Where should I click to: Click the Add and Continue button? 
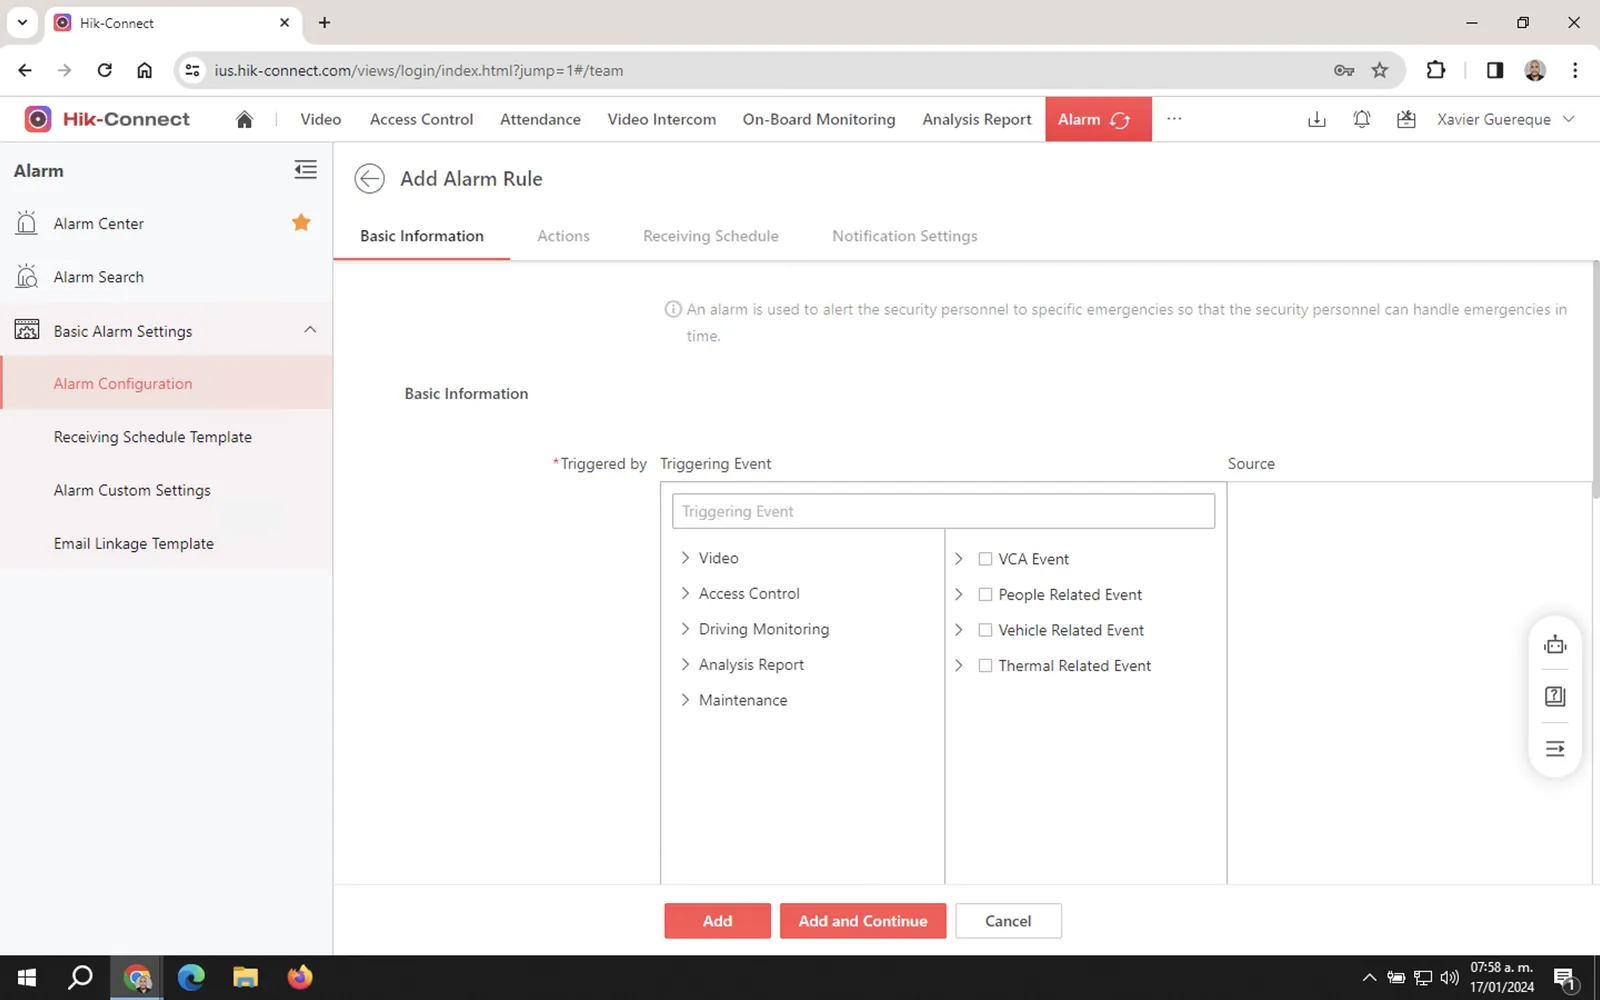pyautogui.click(x=863, y=921)
